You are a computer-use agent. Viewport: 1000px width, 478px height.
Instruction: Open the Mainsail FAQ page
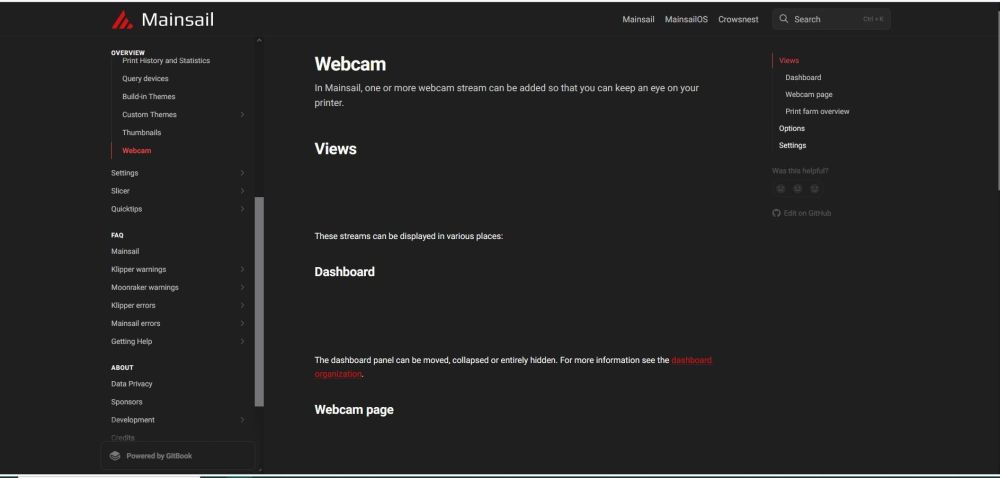tap(125, 251)
